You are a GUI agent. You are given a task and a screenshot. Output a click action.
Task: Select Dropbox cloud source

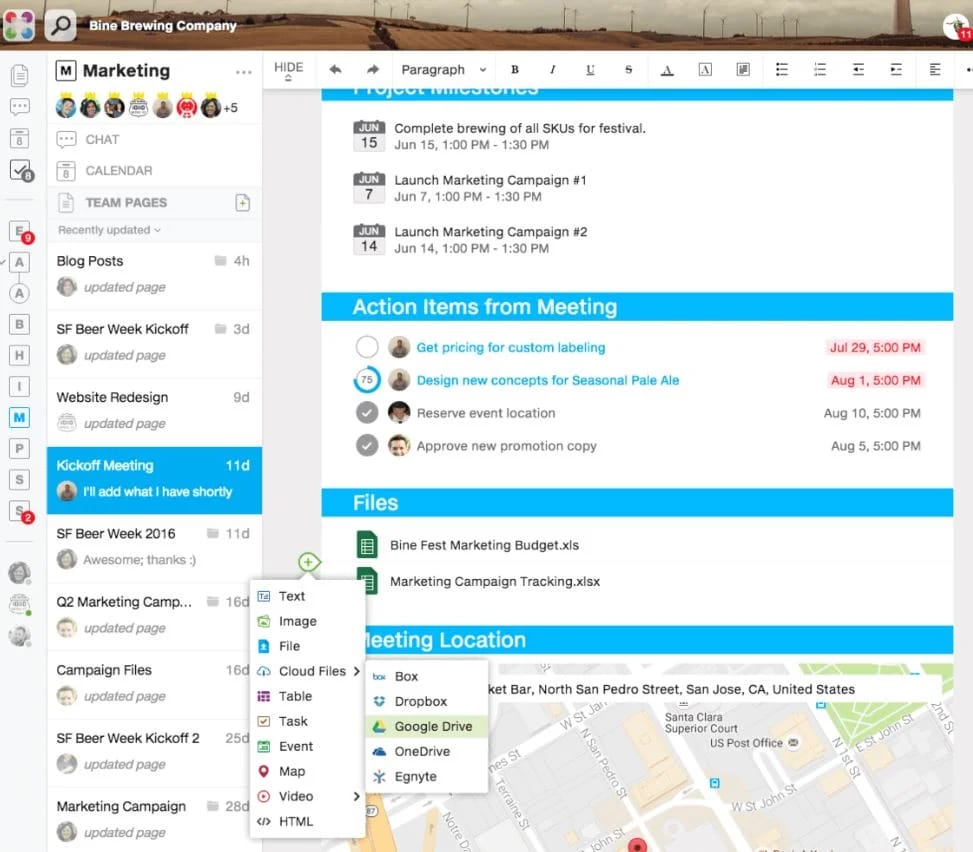(427, 701)
